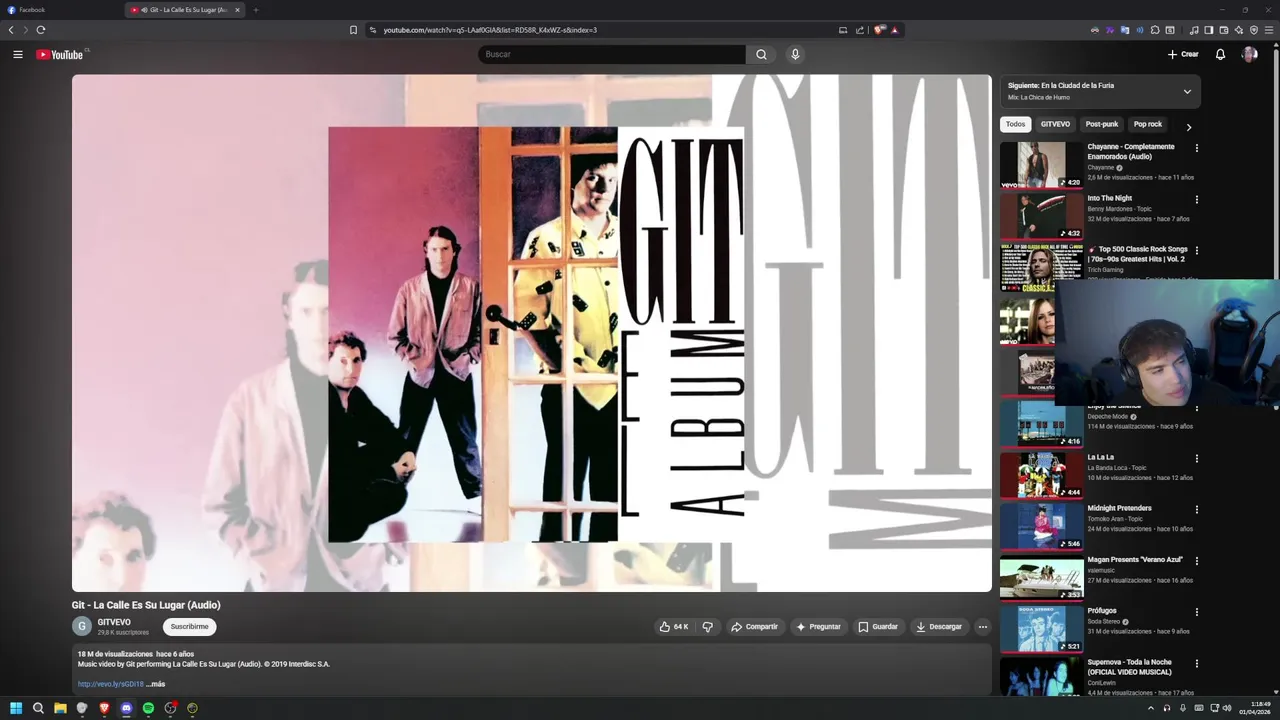The width and height of the screenshot is (1280, 720).
Task: Open the GITVEVO channel avatar
Action: click(x=82, y=627)
